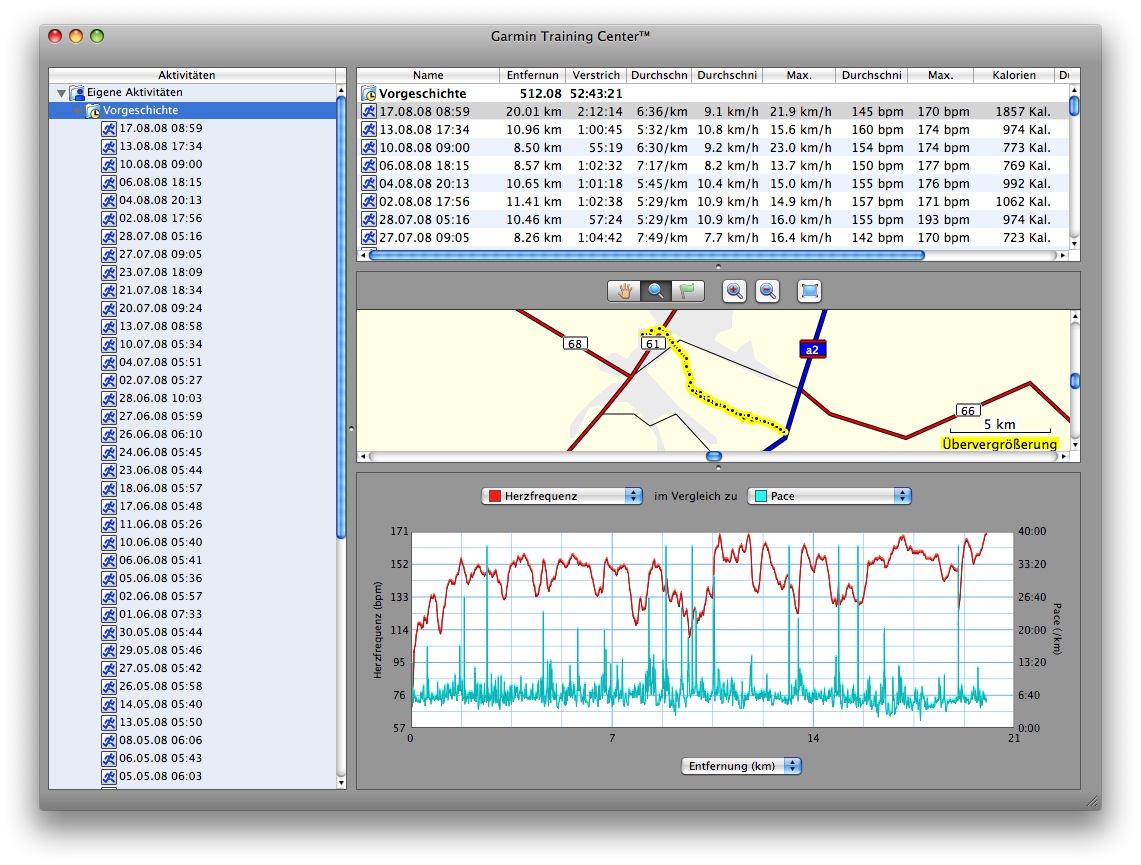Click the Eigene Aktivitäten user icon
This screenshot has height=865, width=1141.
click(77, 92)
